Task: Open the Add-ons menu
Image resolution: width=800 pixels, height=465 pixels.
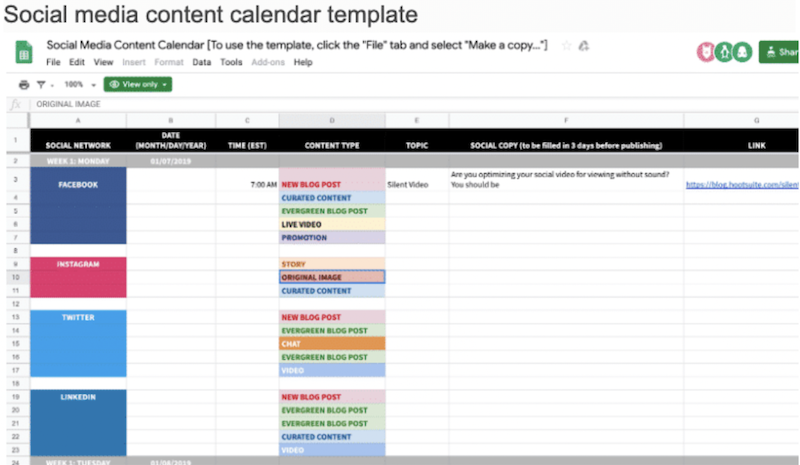Action: click(268, 62)
